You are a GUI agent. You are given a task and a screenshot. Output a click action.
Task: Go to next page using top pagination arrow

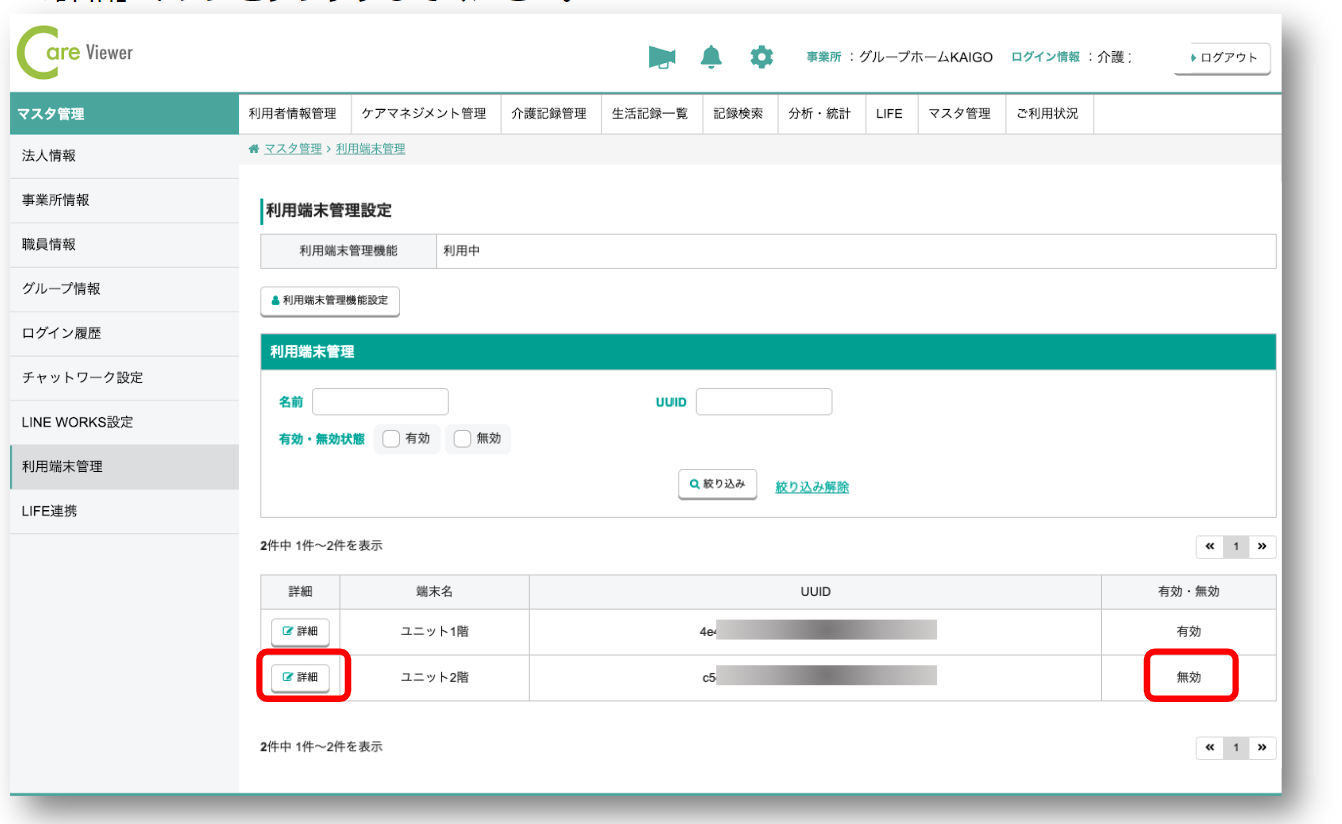tap(1262, 547)
